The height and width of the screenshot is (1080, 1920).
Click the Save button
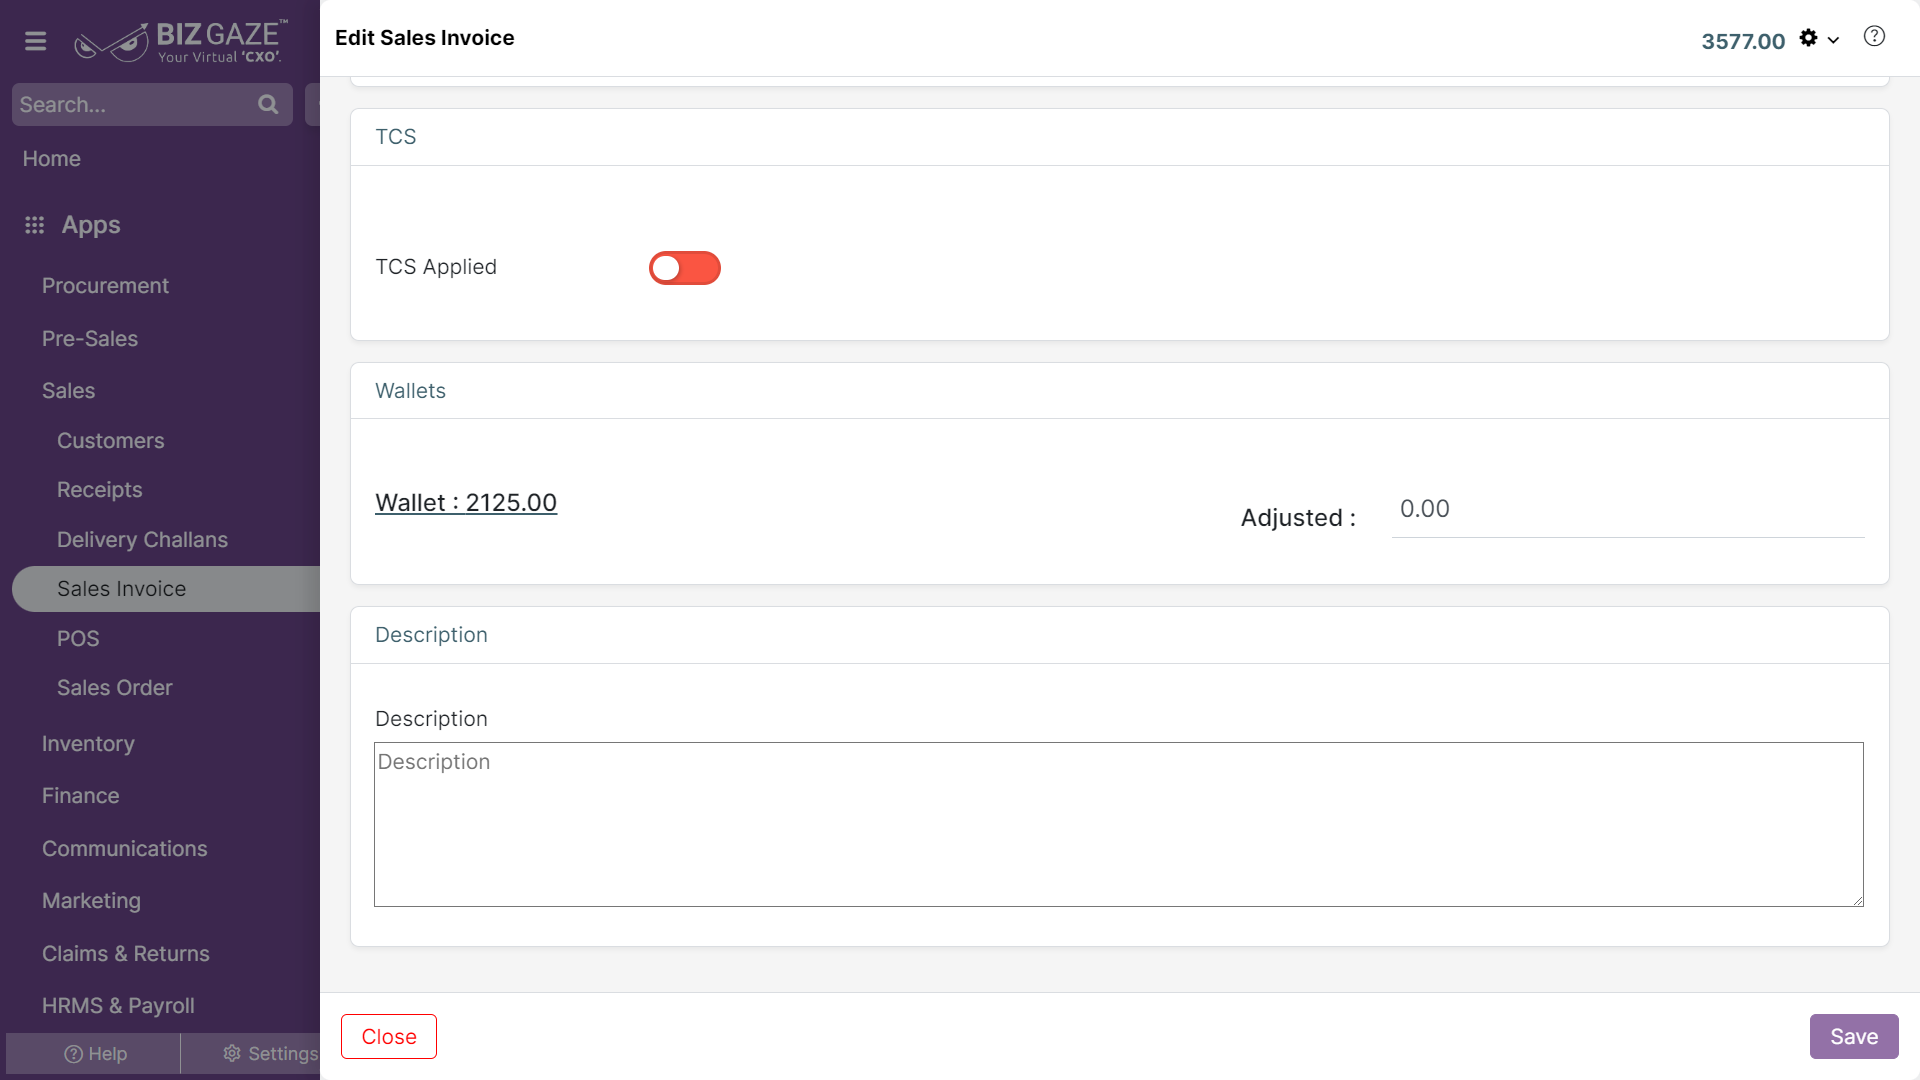1853,1037
